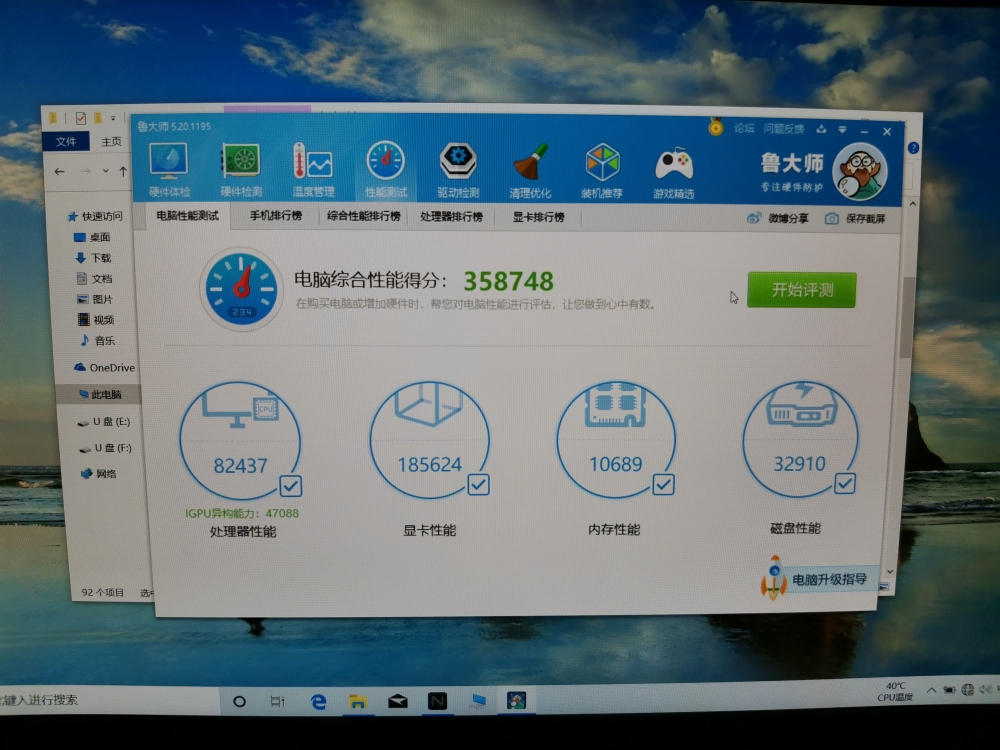Switch to the 处理器排行榜 tab
The width and height of the screenshot is (1000, 750).
[452, 217]
